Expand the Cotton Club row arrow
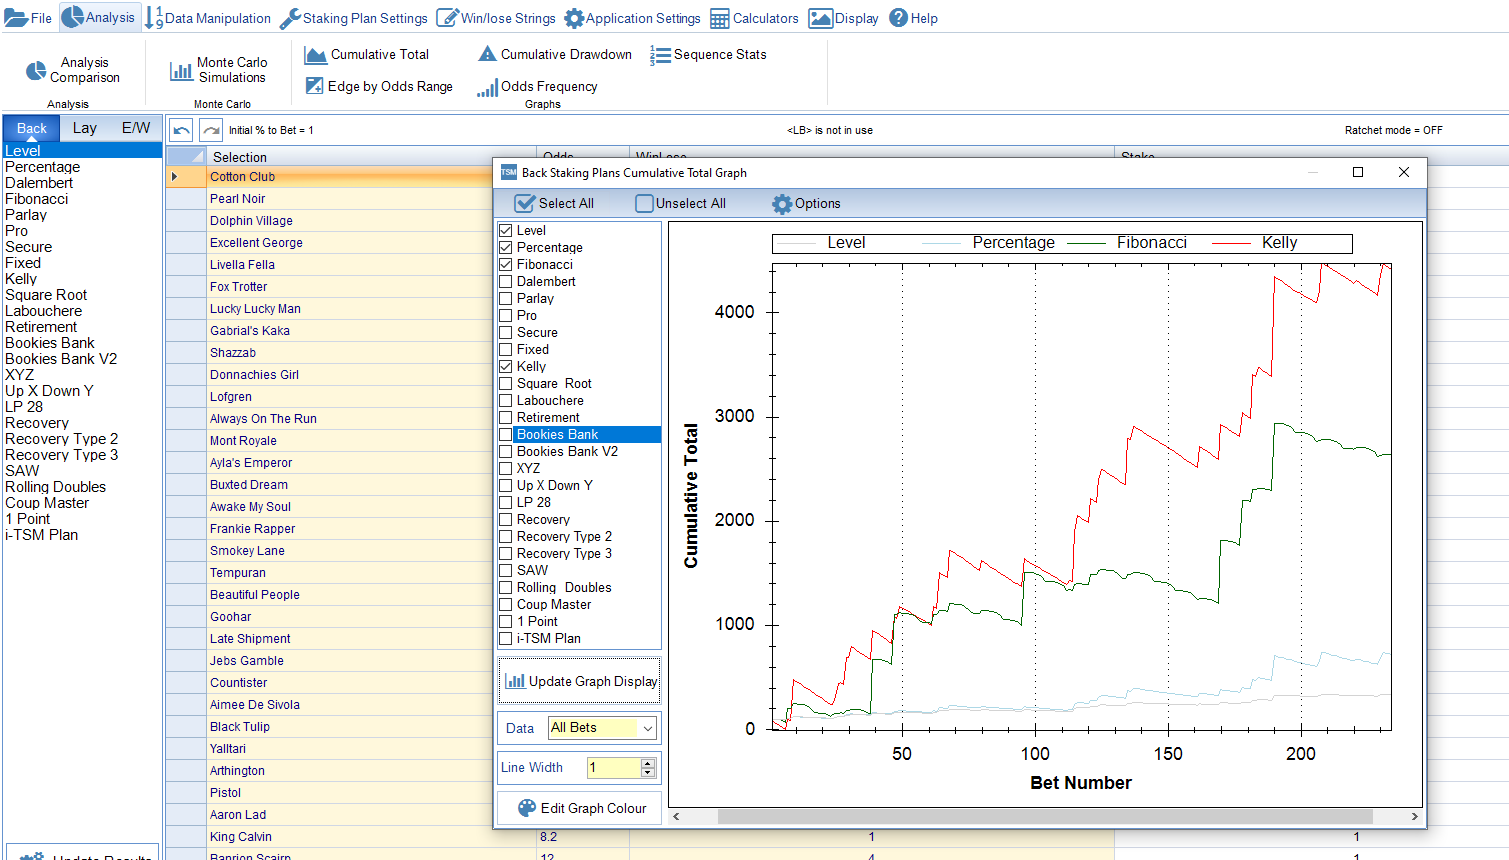This screenshot has width=1509, height=860. click(174, 177)
